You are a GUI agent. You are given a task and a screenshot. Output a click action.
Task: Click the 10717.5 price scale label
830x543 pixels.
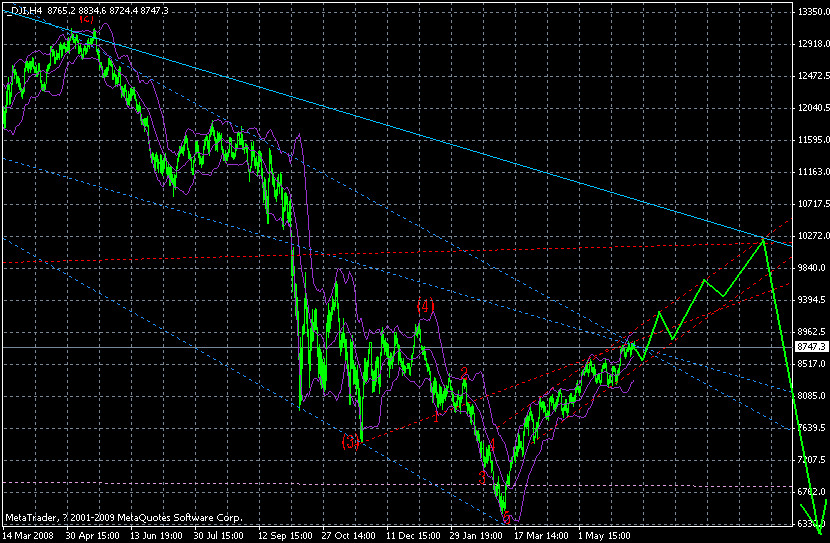[813, 204]
